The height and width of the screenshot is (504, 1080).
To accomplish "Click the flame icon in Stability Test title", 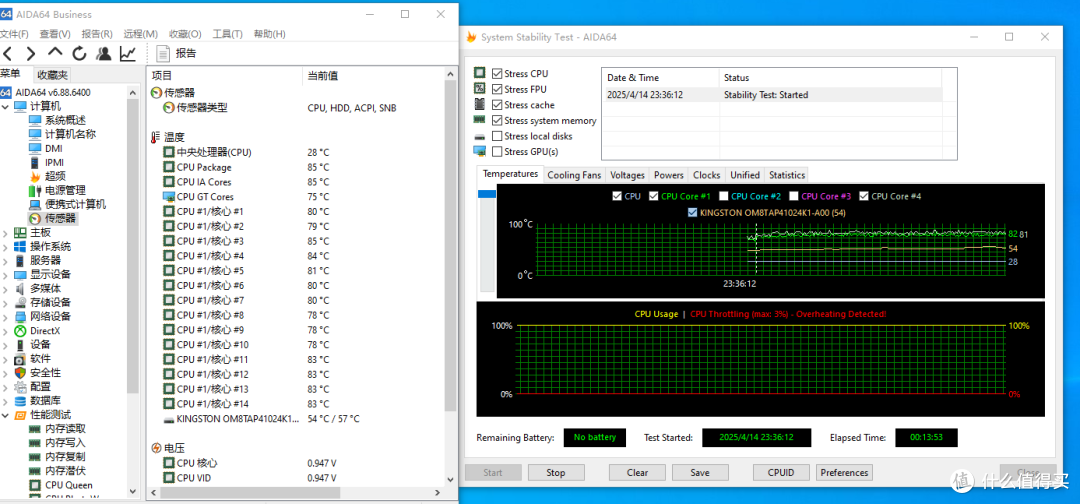I will [471, 37].
